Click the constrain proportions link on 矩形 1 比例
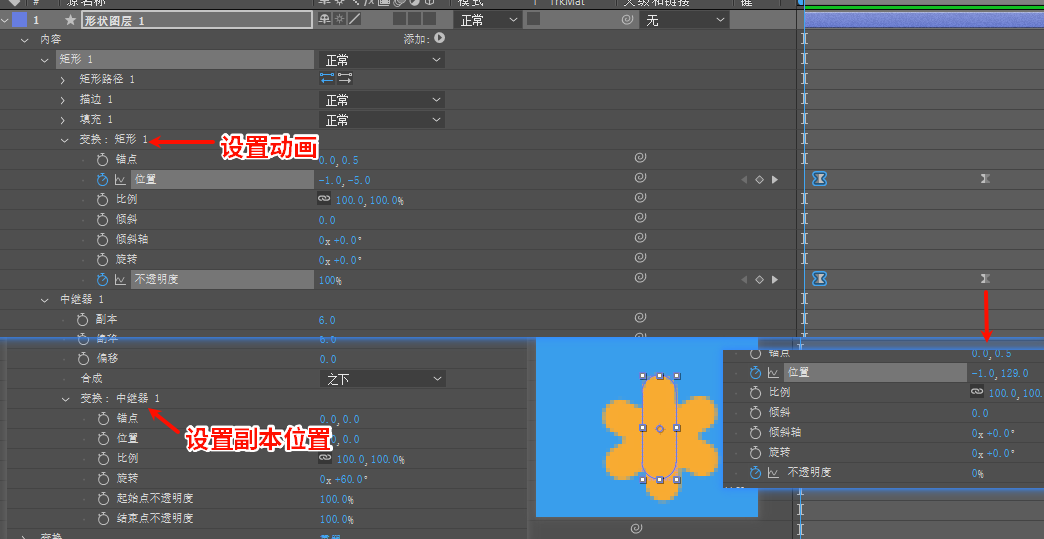Viewport: 1044px width, 539px height. pos(324,198)
